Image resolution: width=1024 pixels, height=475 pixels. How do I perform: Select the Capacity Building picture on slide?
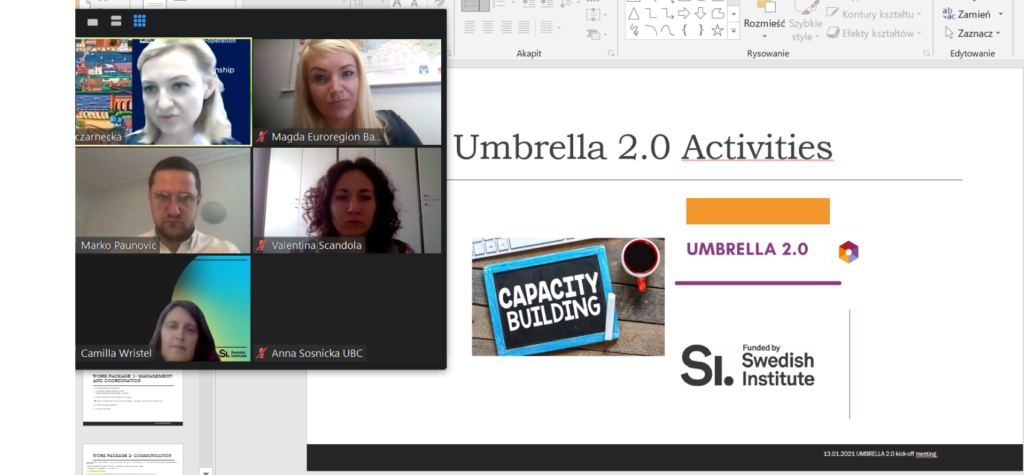point(568,297)
